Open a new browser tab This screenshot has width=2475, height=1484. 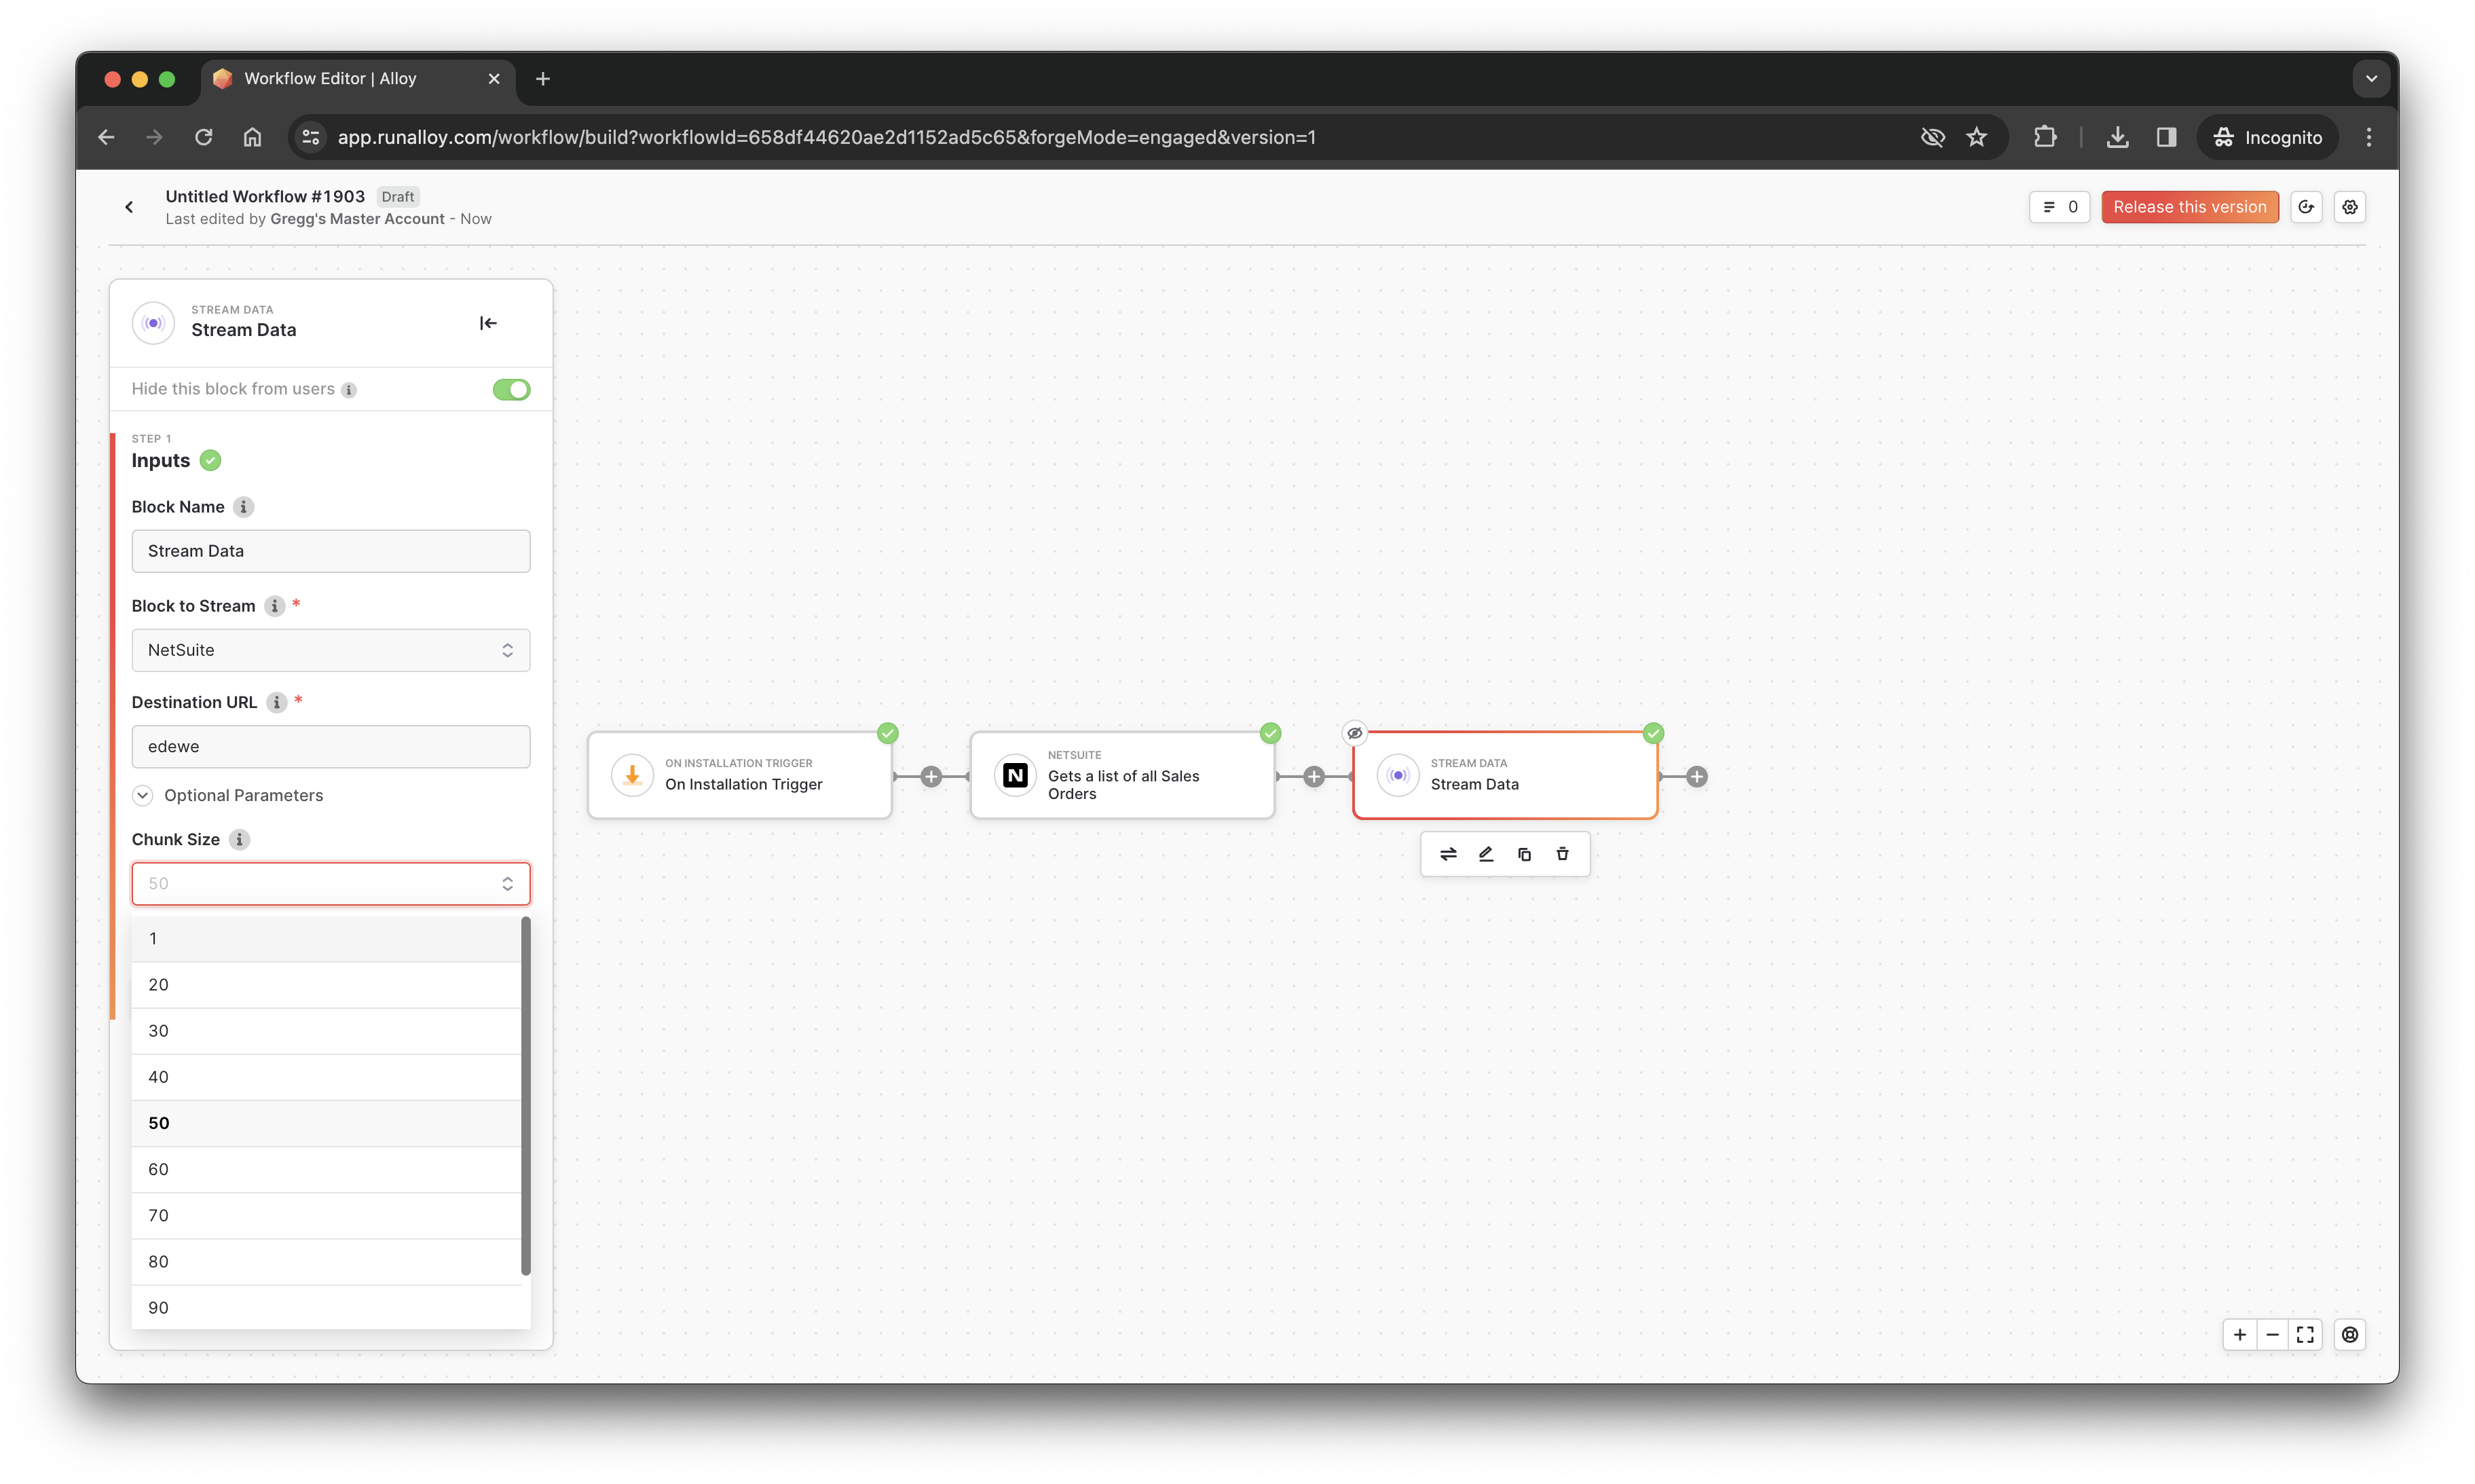(x=543, y=79)
